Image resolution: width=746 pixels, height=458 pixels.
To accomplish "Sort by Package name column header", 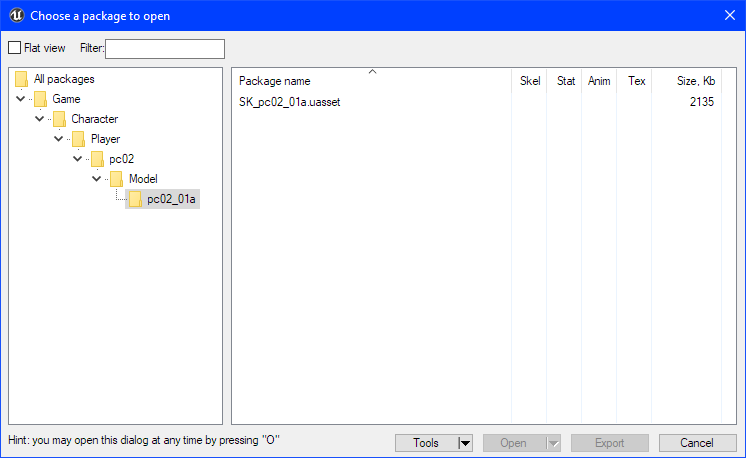I will tap(372, 81).
